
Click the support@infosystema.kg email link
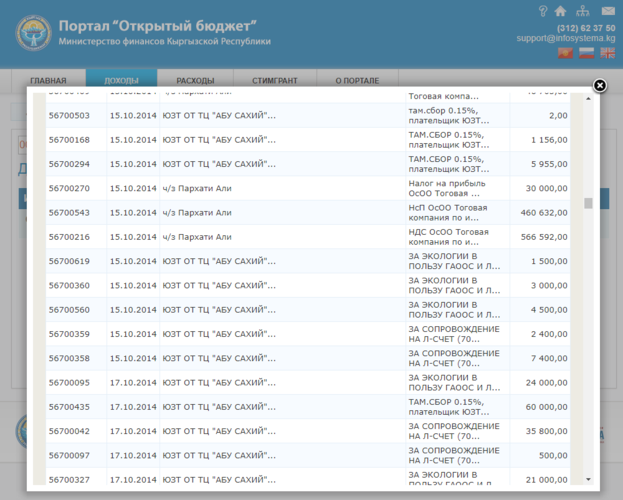[x=565, y=38]
